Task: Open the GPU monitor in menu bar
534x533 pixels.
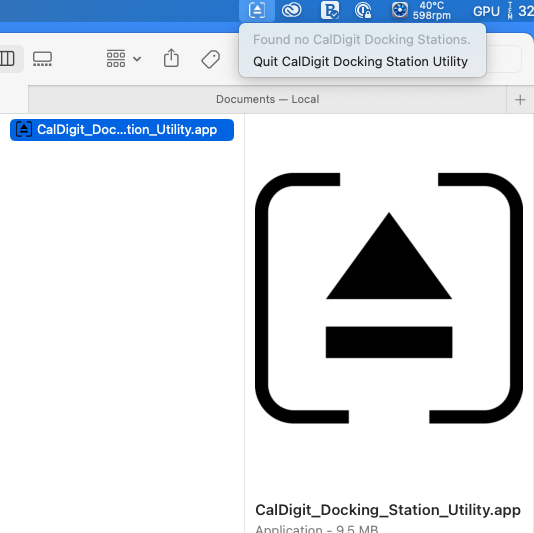Action: pyautogui.click(x=486, y=12)
